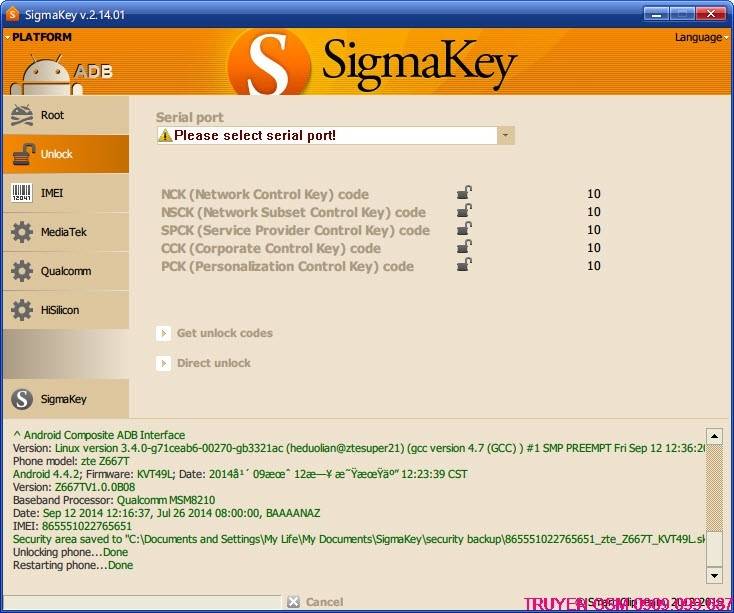This screenshot has height=613, width=734.
Task: Click the log scrollbar down arrow
Action: coord(714,575)
